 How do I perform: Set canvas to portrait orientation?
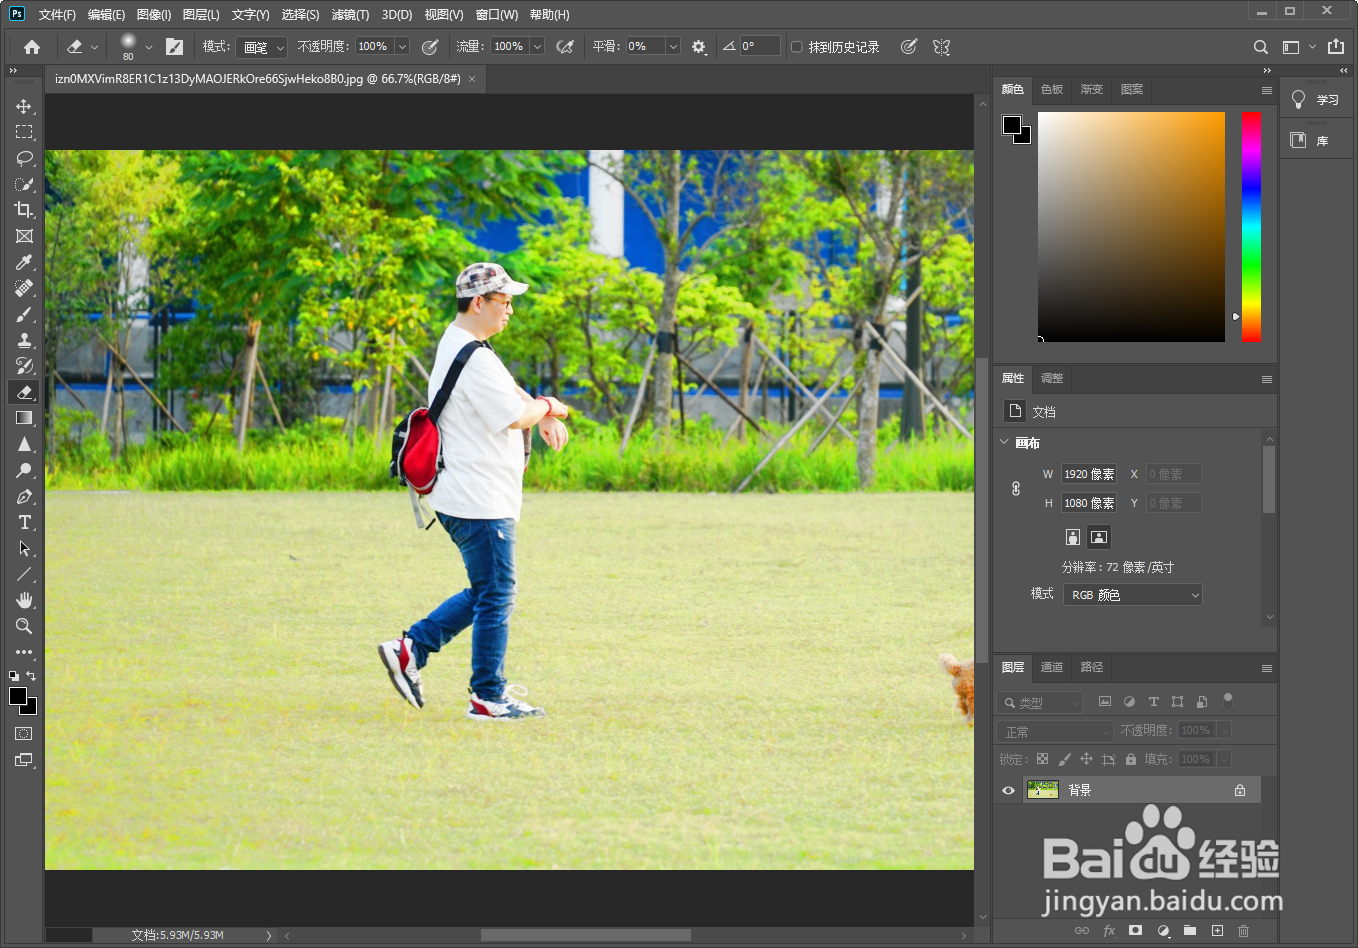tap(1073, 537)
